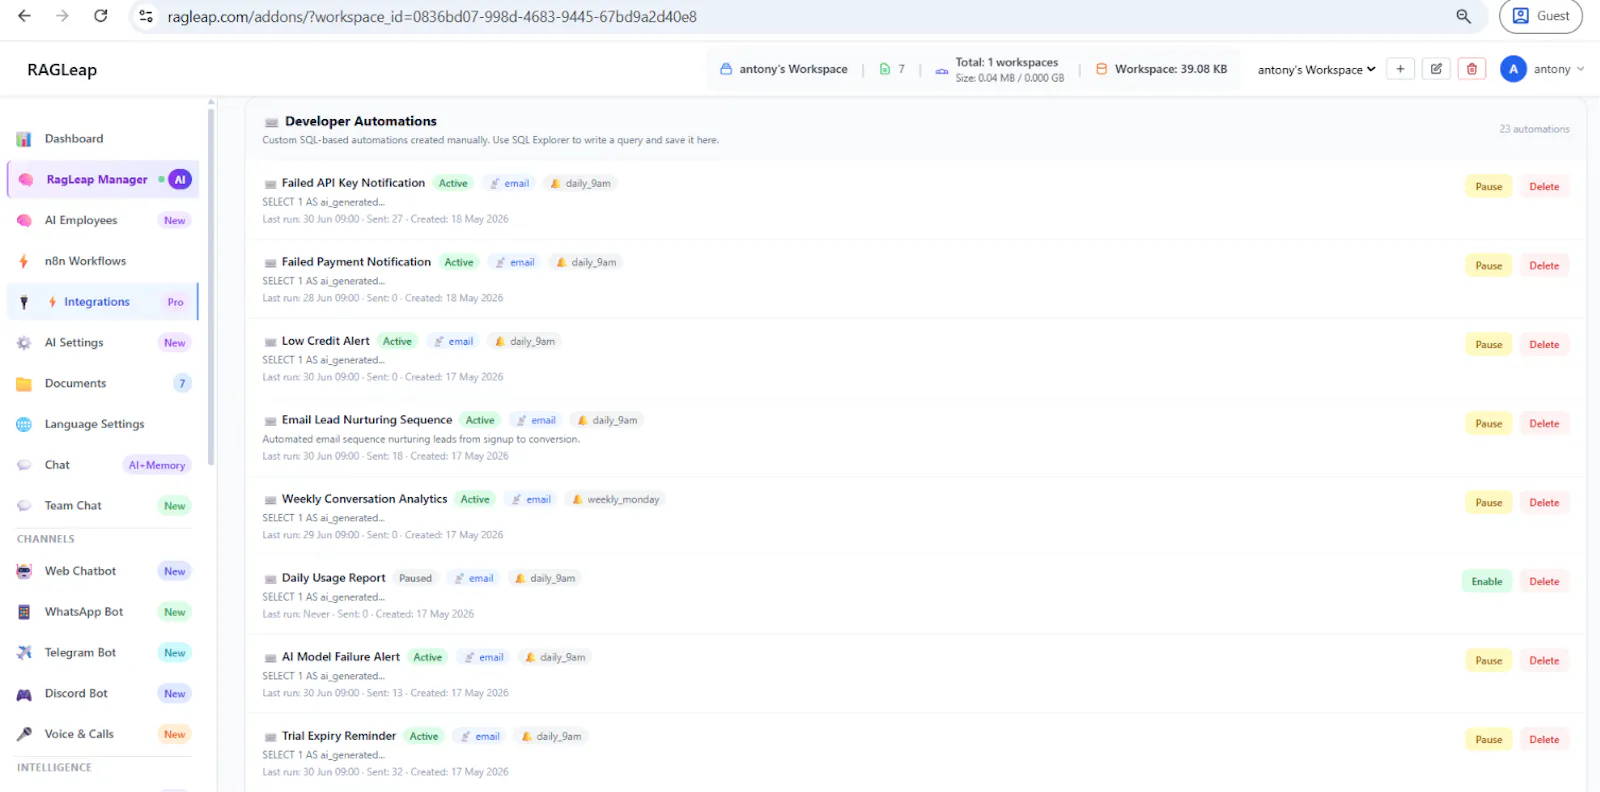1600x792 pixels.
Task: Delete the Trial Expiry Reminder automation
Action: coord(1544,740)
